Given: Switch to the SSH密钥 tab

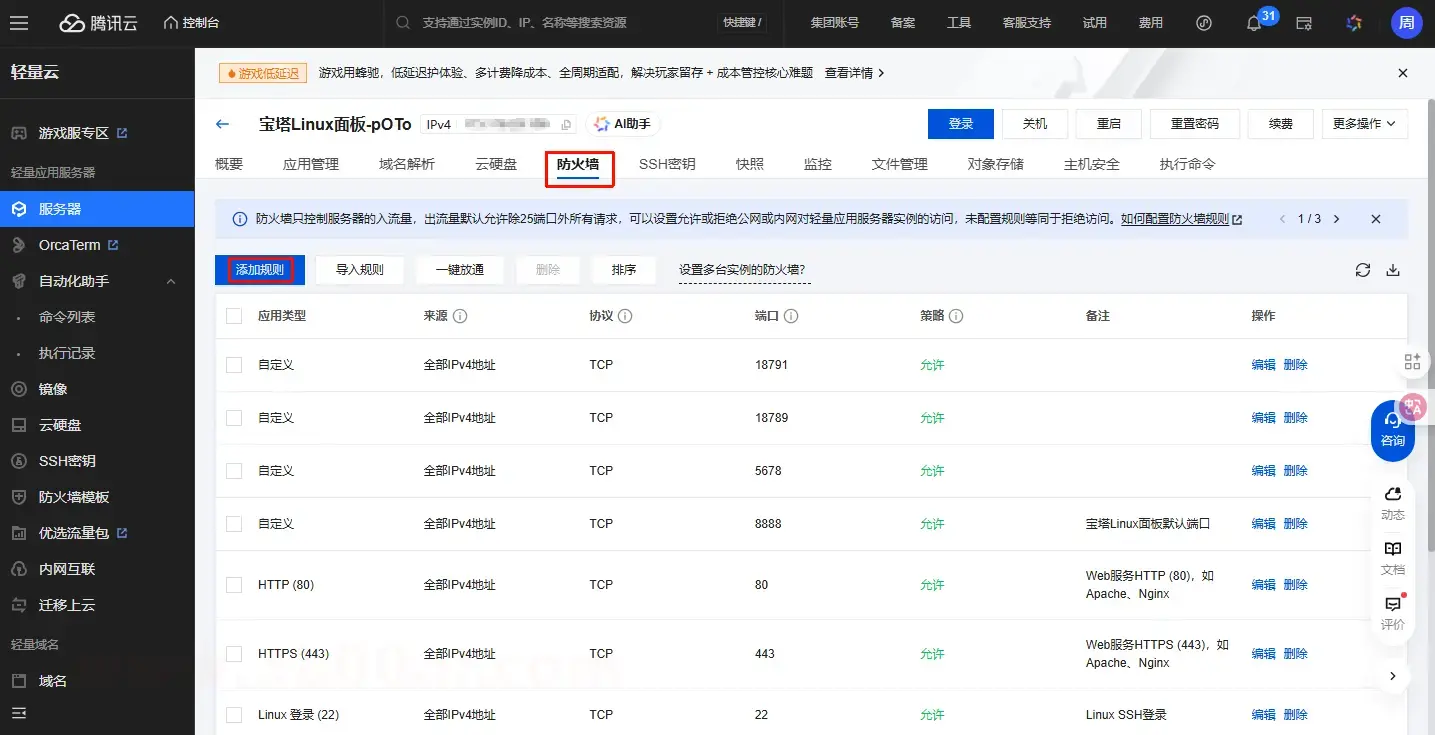Looking at the screenshot, I should [667, 164].
